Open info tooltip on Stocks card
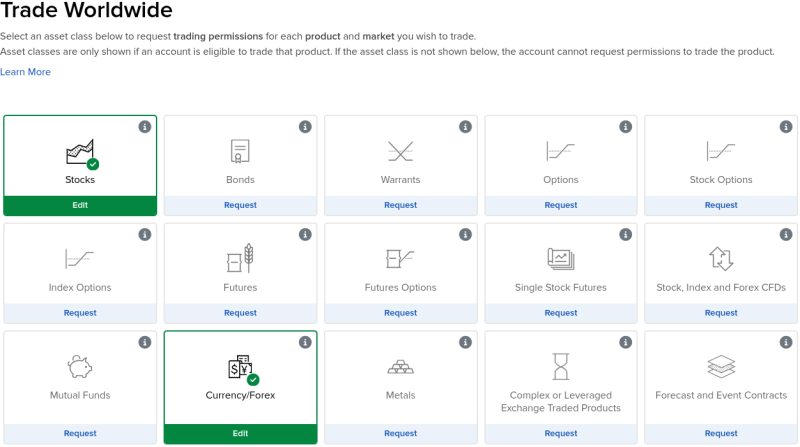Image resolution: width=800 pixels, height=447 pixels. [145, 127]
